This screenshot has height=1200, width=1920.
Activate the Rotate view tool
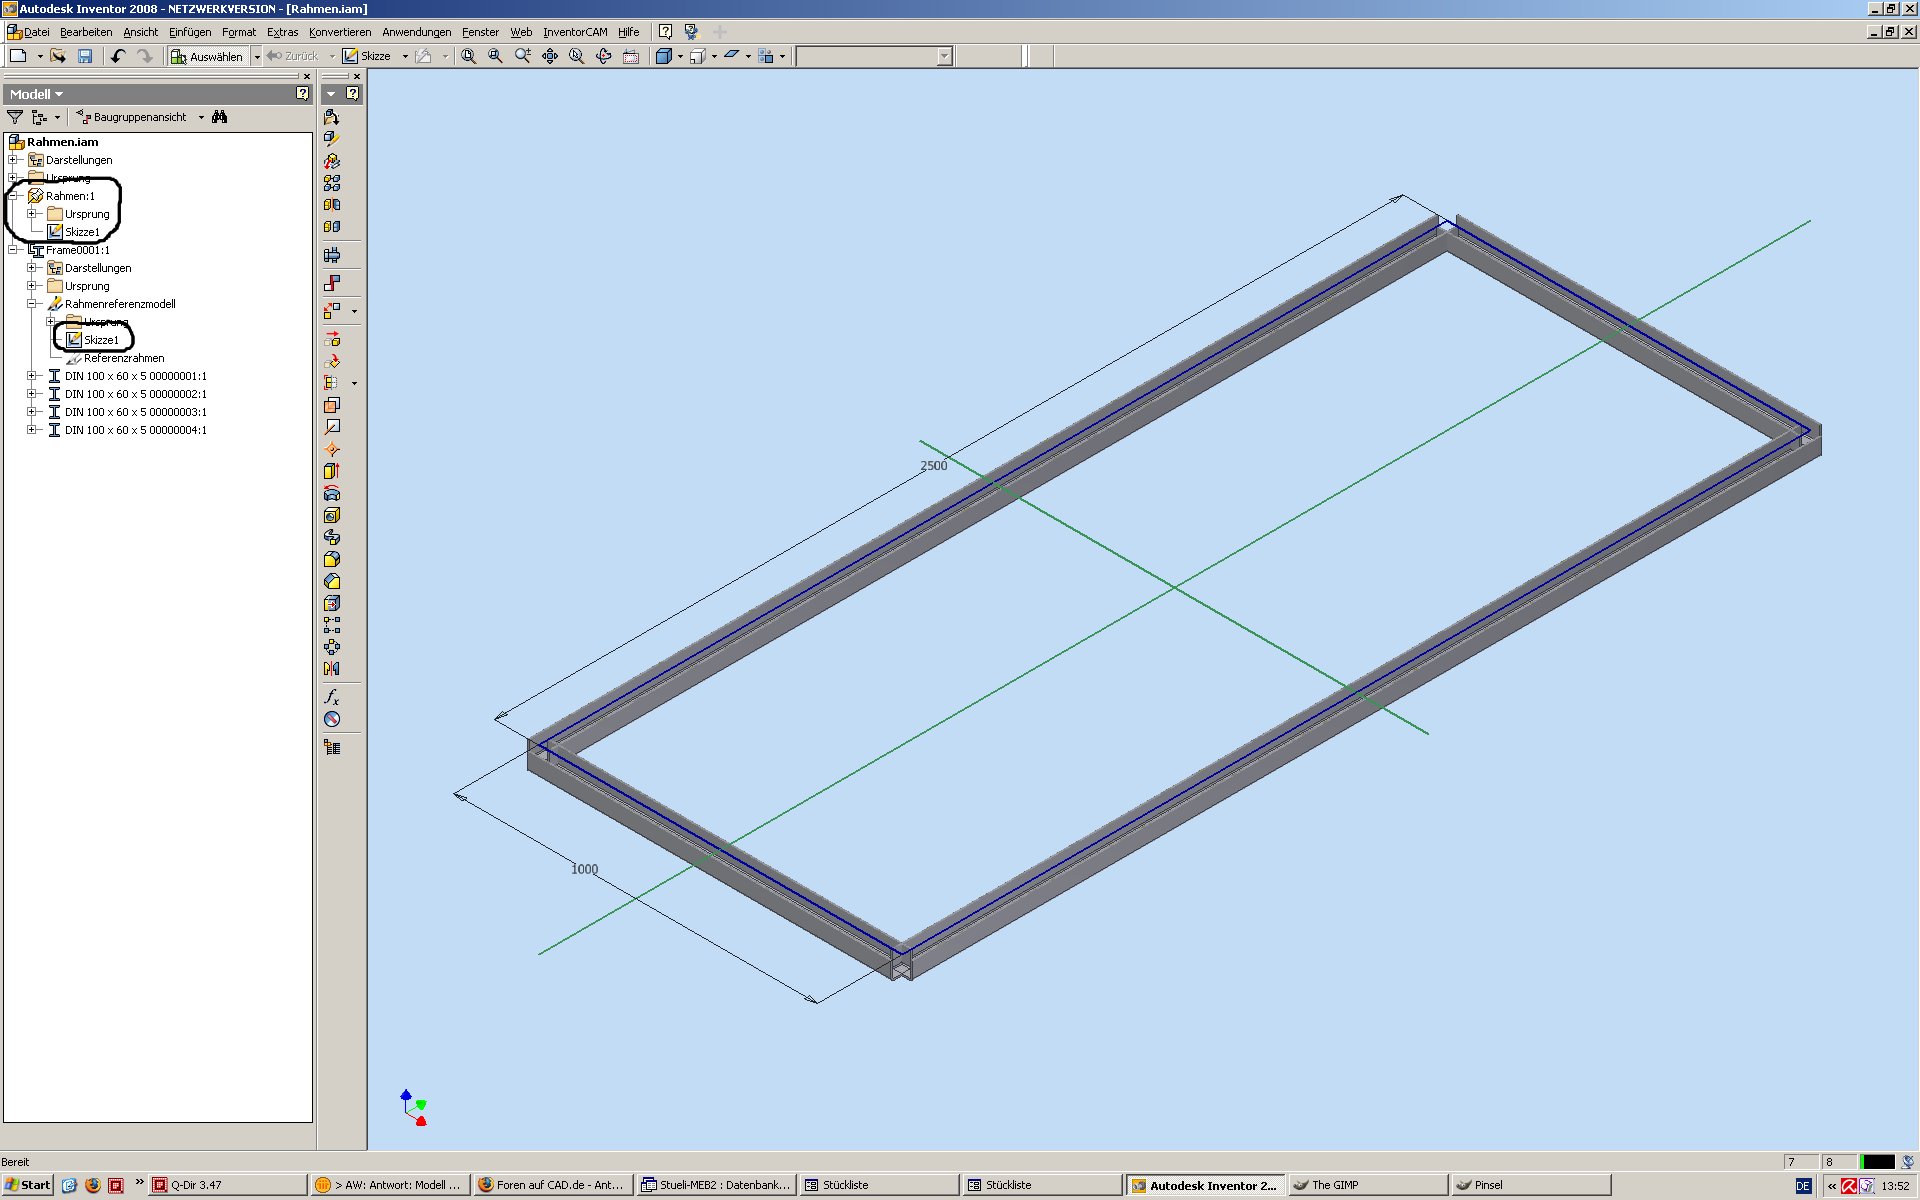tap(604, 56)
